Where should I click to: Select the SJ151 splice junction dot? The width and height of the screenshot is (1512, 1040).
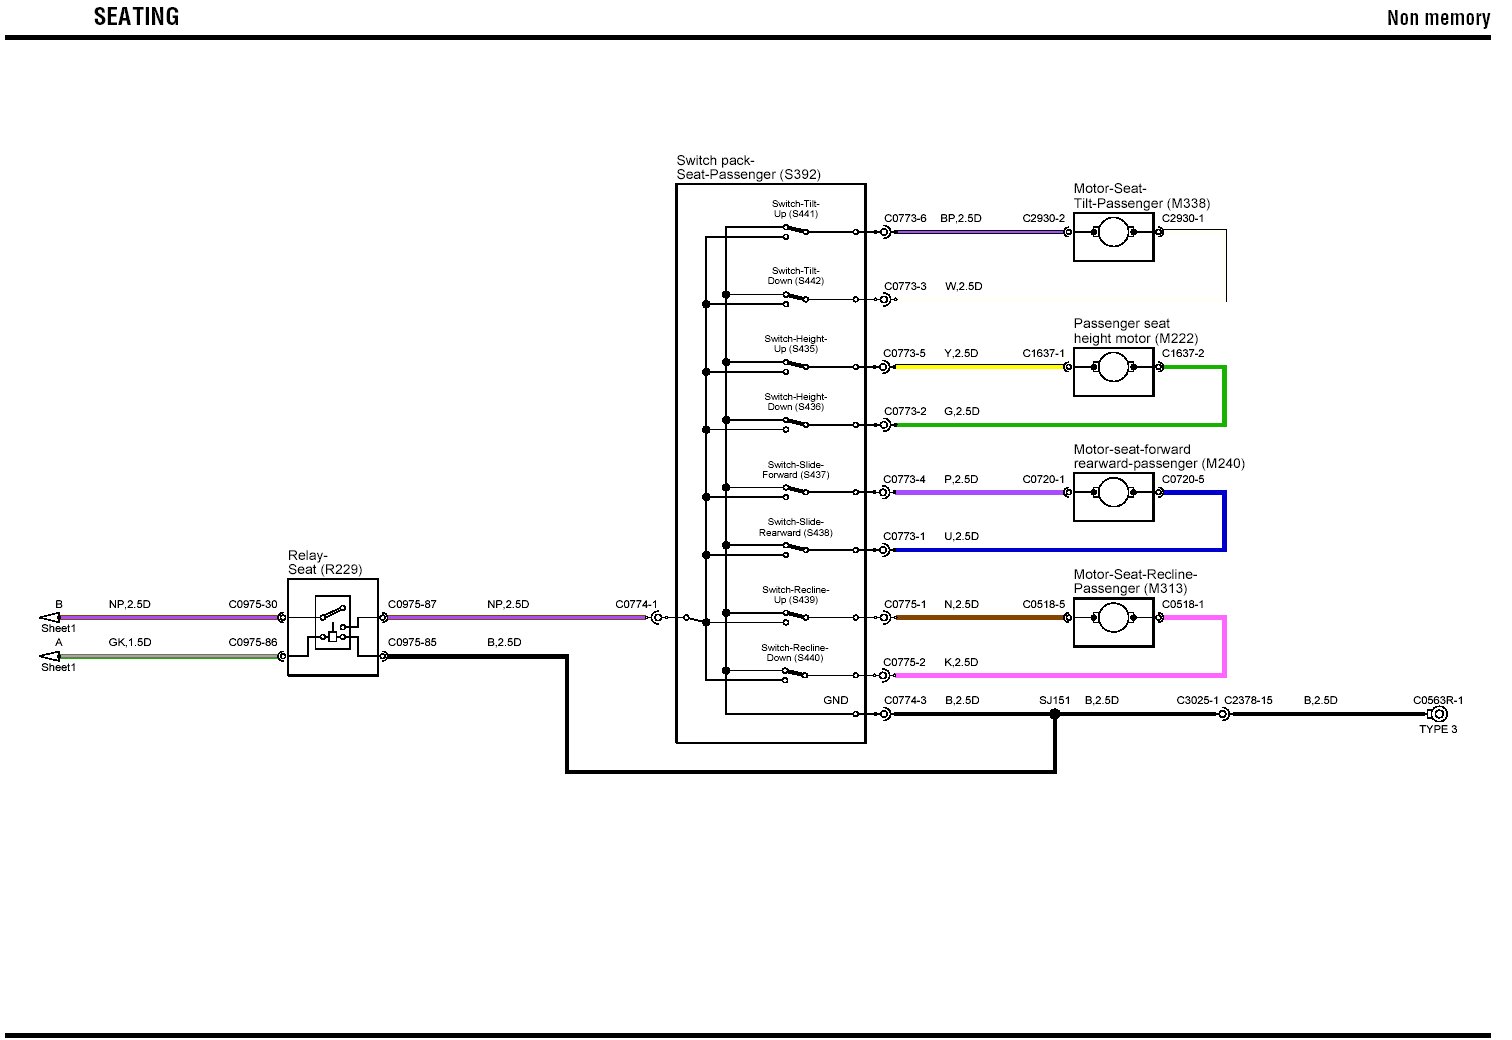[1055, 714]
